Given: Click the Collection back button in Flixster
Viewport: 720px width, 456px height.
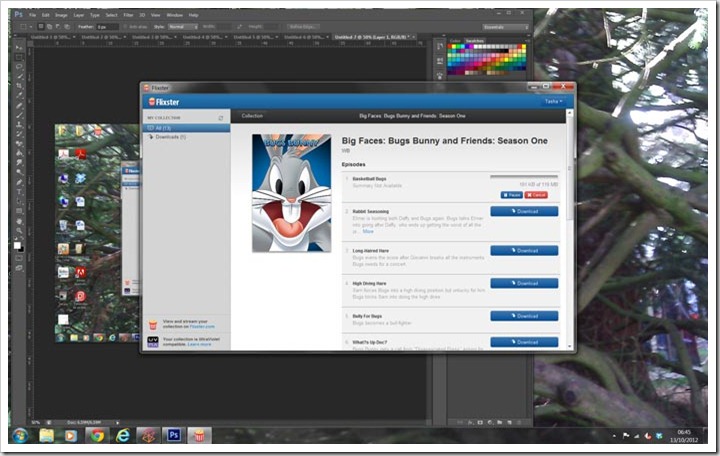Looking at the screenshot, I should (x=252, y=116).
